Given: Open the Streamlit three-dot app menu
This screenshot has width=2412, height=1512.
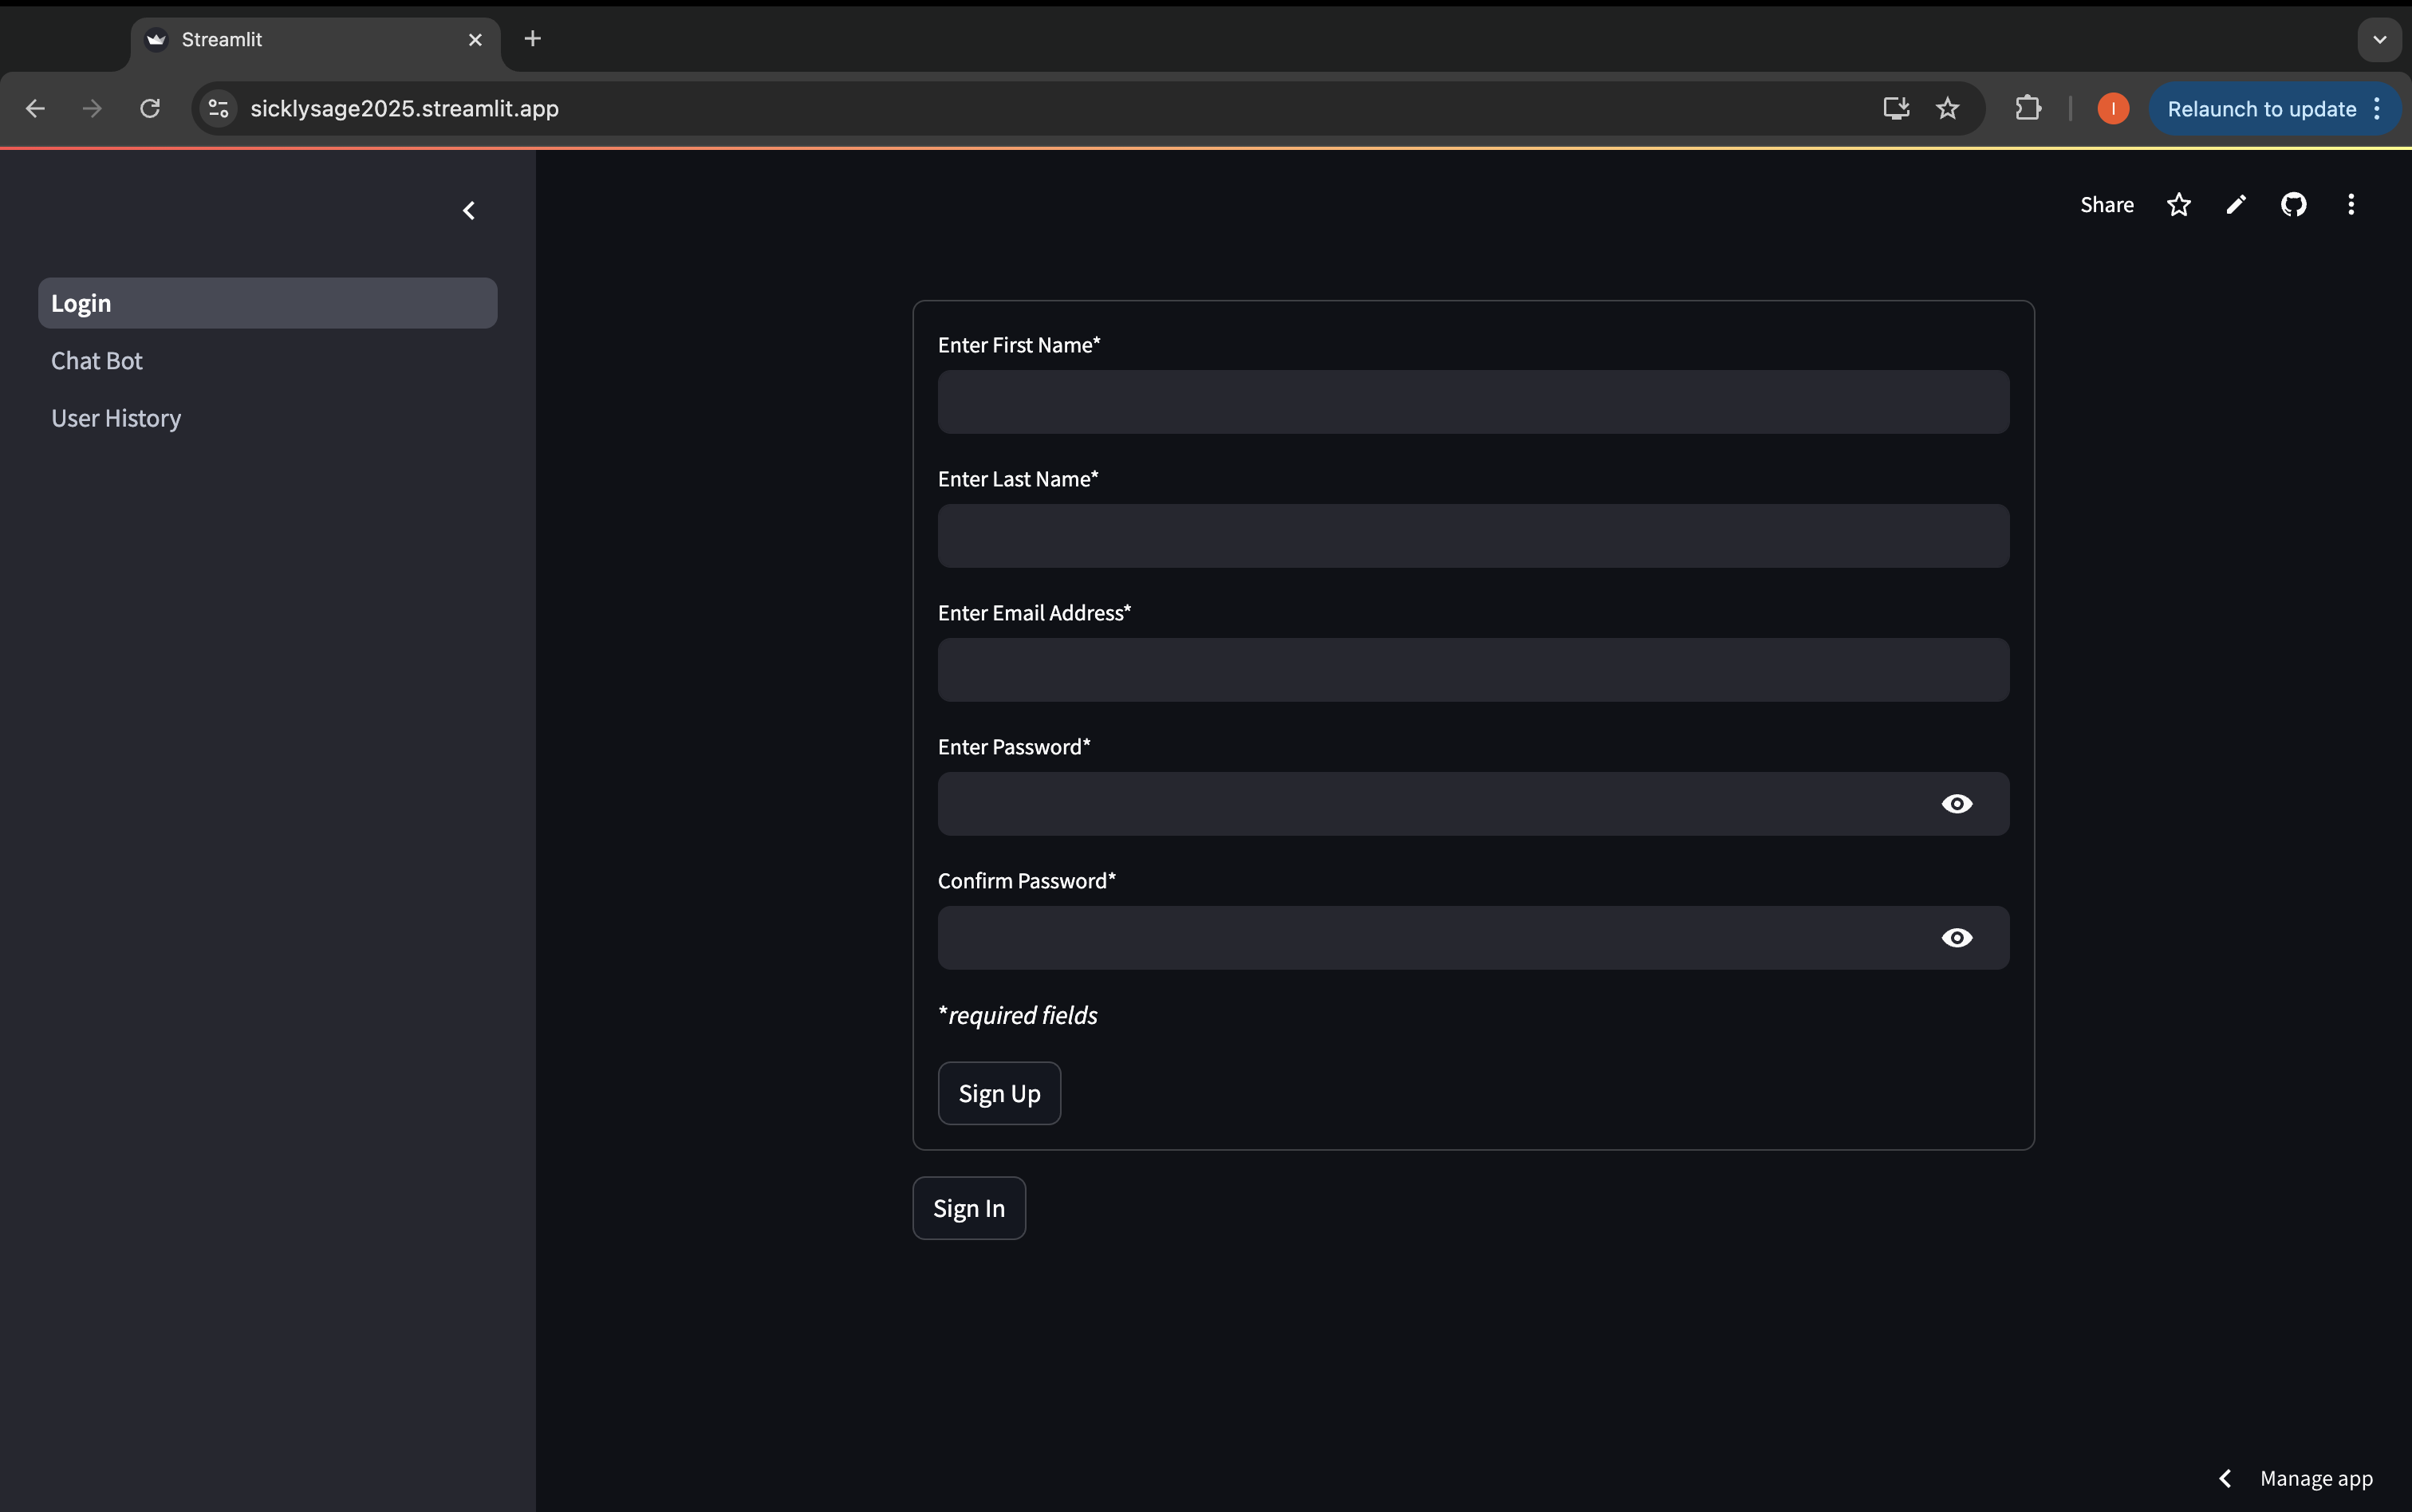Looking at the screenshot, I should pyautogui.click(x=2351, y=205).
